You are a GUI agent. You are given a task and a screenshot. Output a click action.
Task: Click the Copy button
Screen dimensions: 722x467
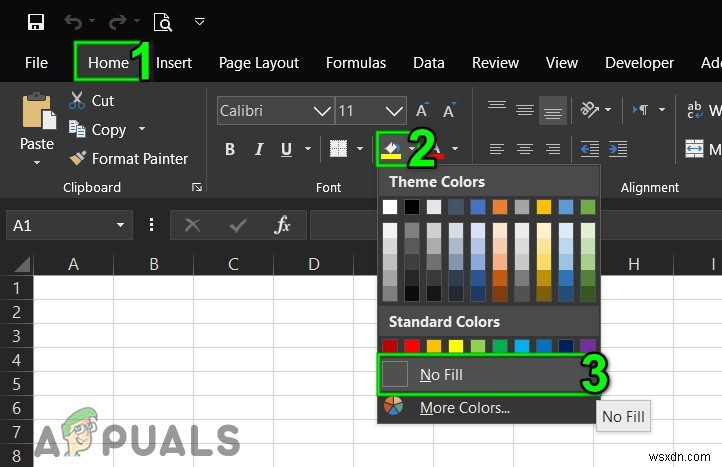[x=98, y=129]
